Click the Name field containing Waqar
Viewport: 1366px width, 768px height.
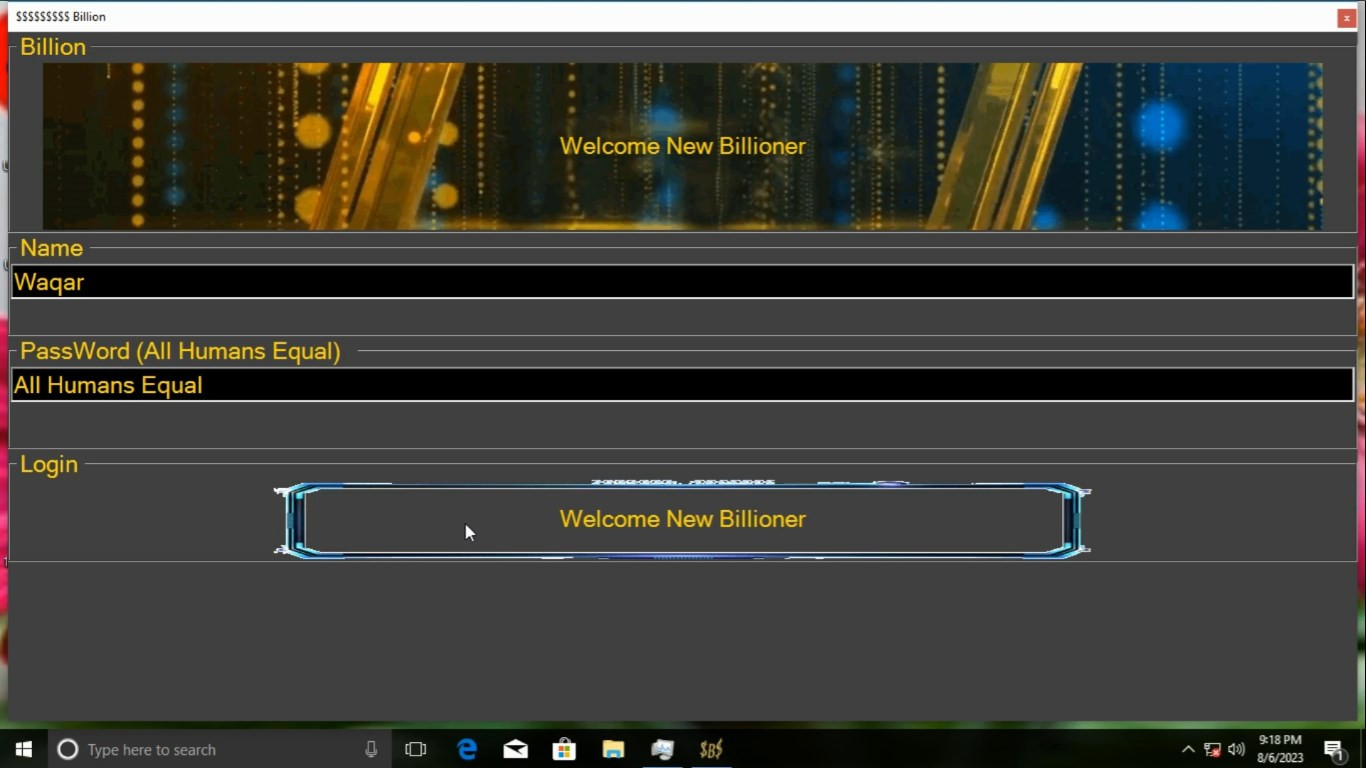click(x=682, y=282)
